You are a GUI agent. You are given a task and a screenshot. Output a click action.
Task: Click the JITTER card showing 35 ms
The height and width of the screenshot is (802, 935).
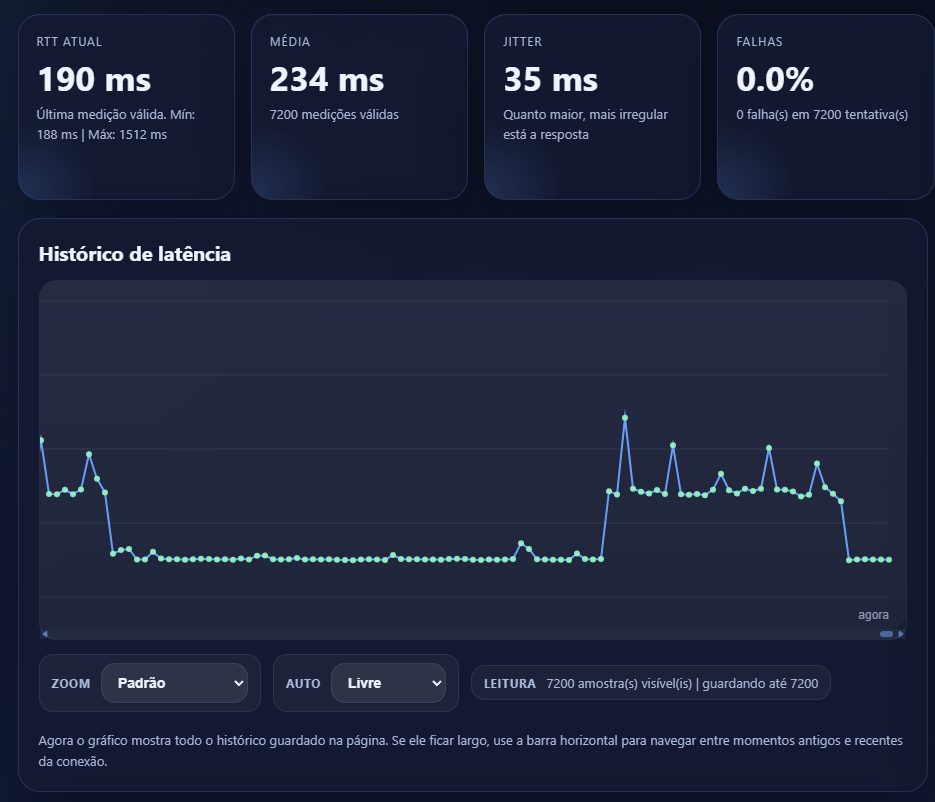(x=592, y=105)
